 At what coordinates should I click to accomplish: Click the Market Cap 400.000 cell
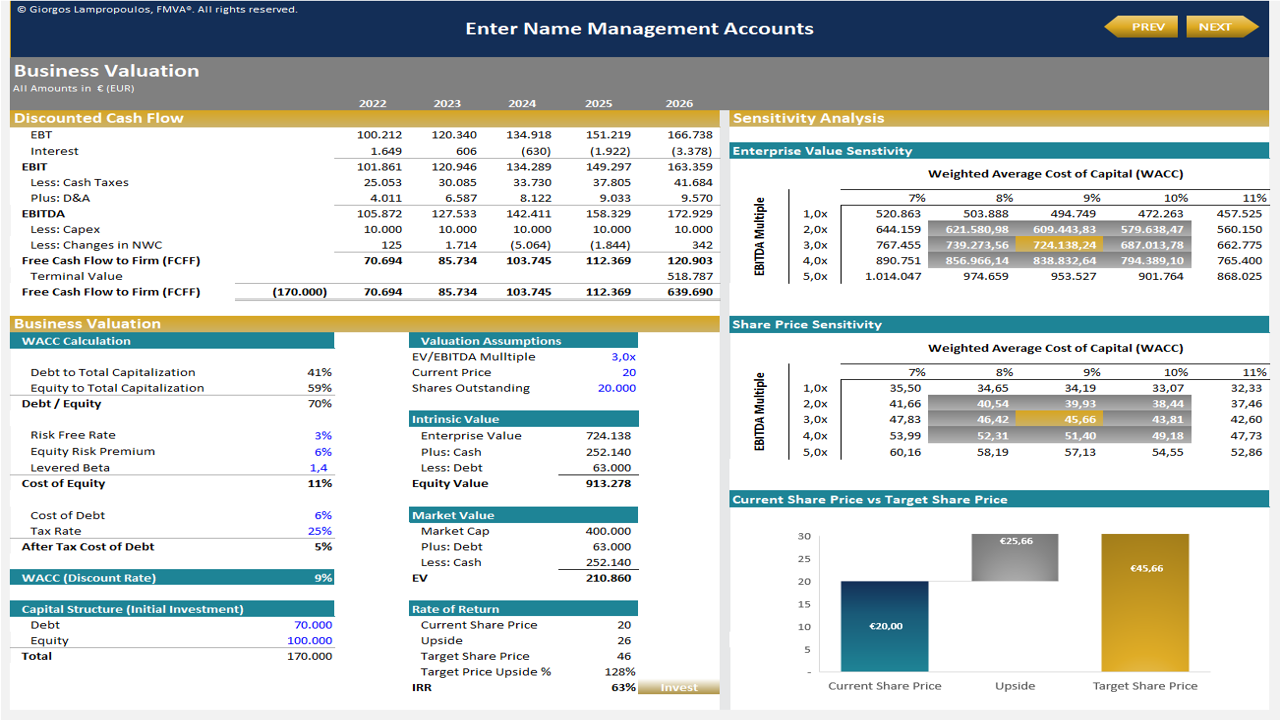pyautogui.click(x=608, y=532)
